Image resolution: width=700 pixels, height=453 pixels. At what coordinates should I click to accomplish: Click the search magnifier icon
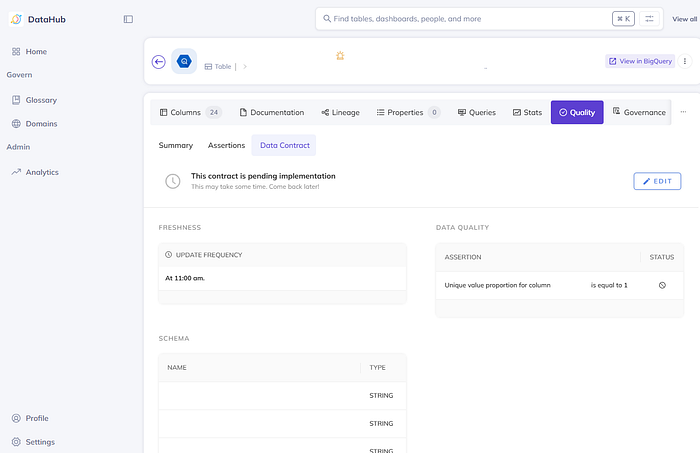click(x=327, y=19)
